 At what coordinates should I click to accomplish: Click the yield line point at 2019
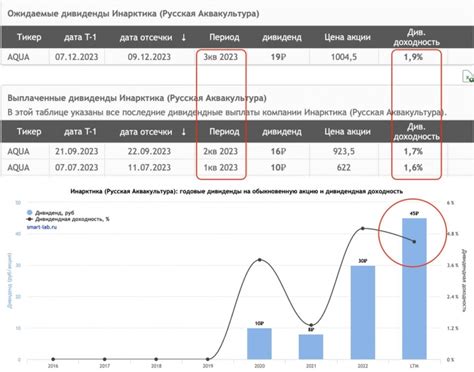point(208,359)
